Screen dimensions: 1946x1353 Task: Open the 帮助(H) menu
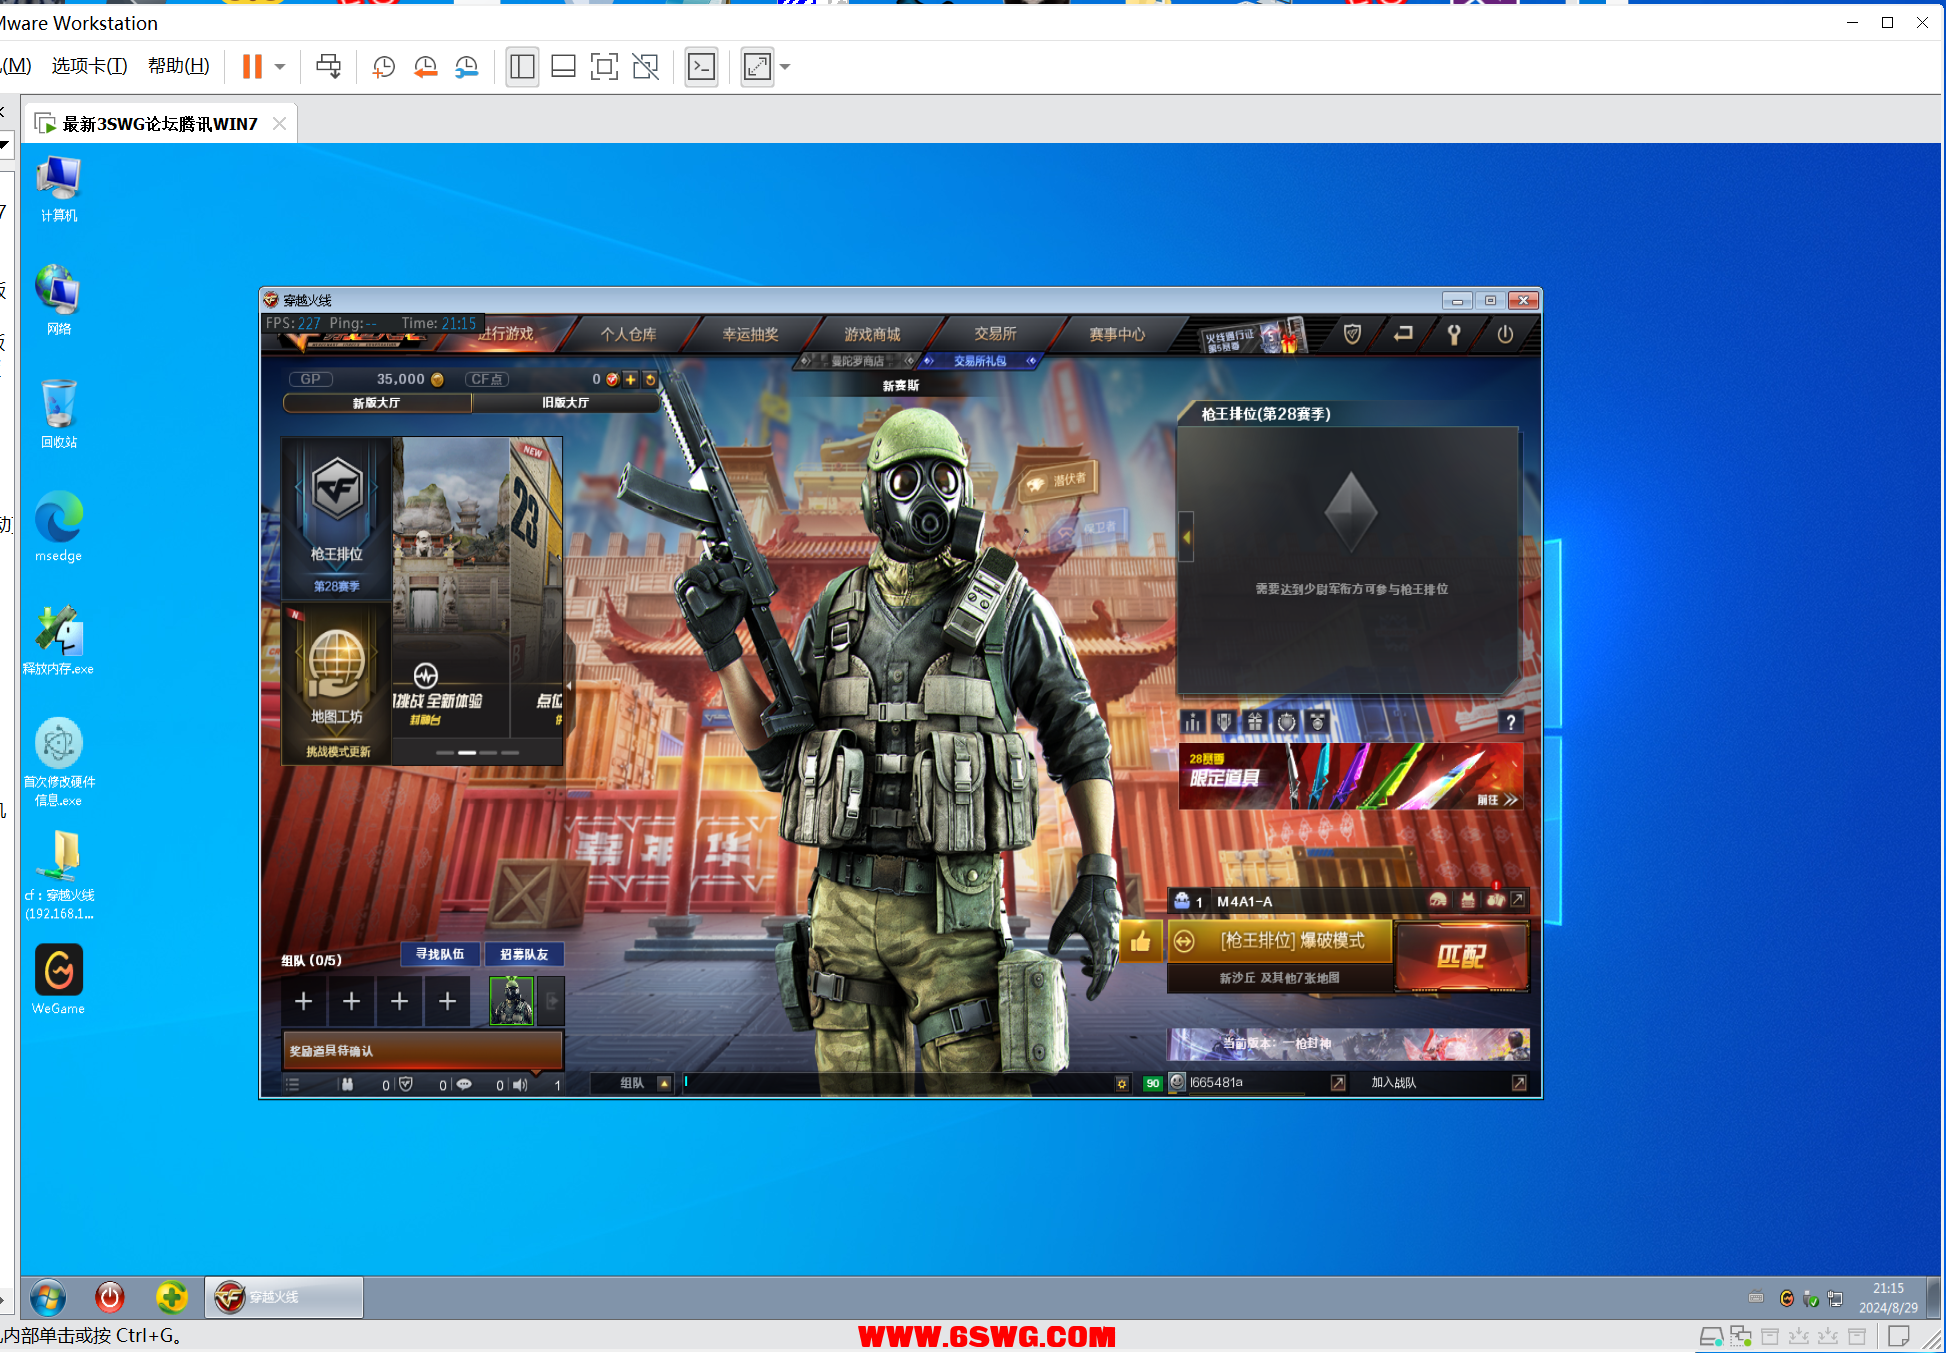pos(179,66)
